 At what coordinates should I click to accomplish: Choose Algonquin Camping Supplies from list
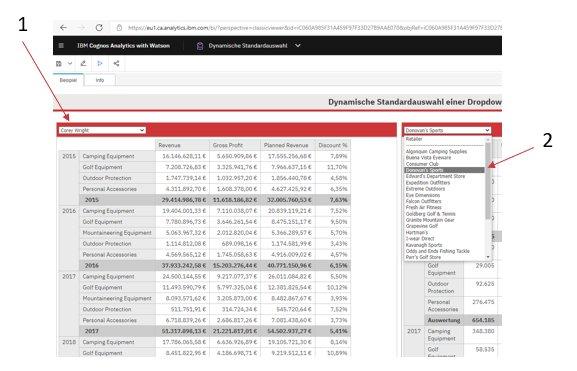click(436, 151)
